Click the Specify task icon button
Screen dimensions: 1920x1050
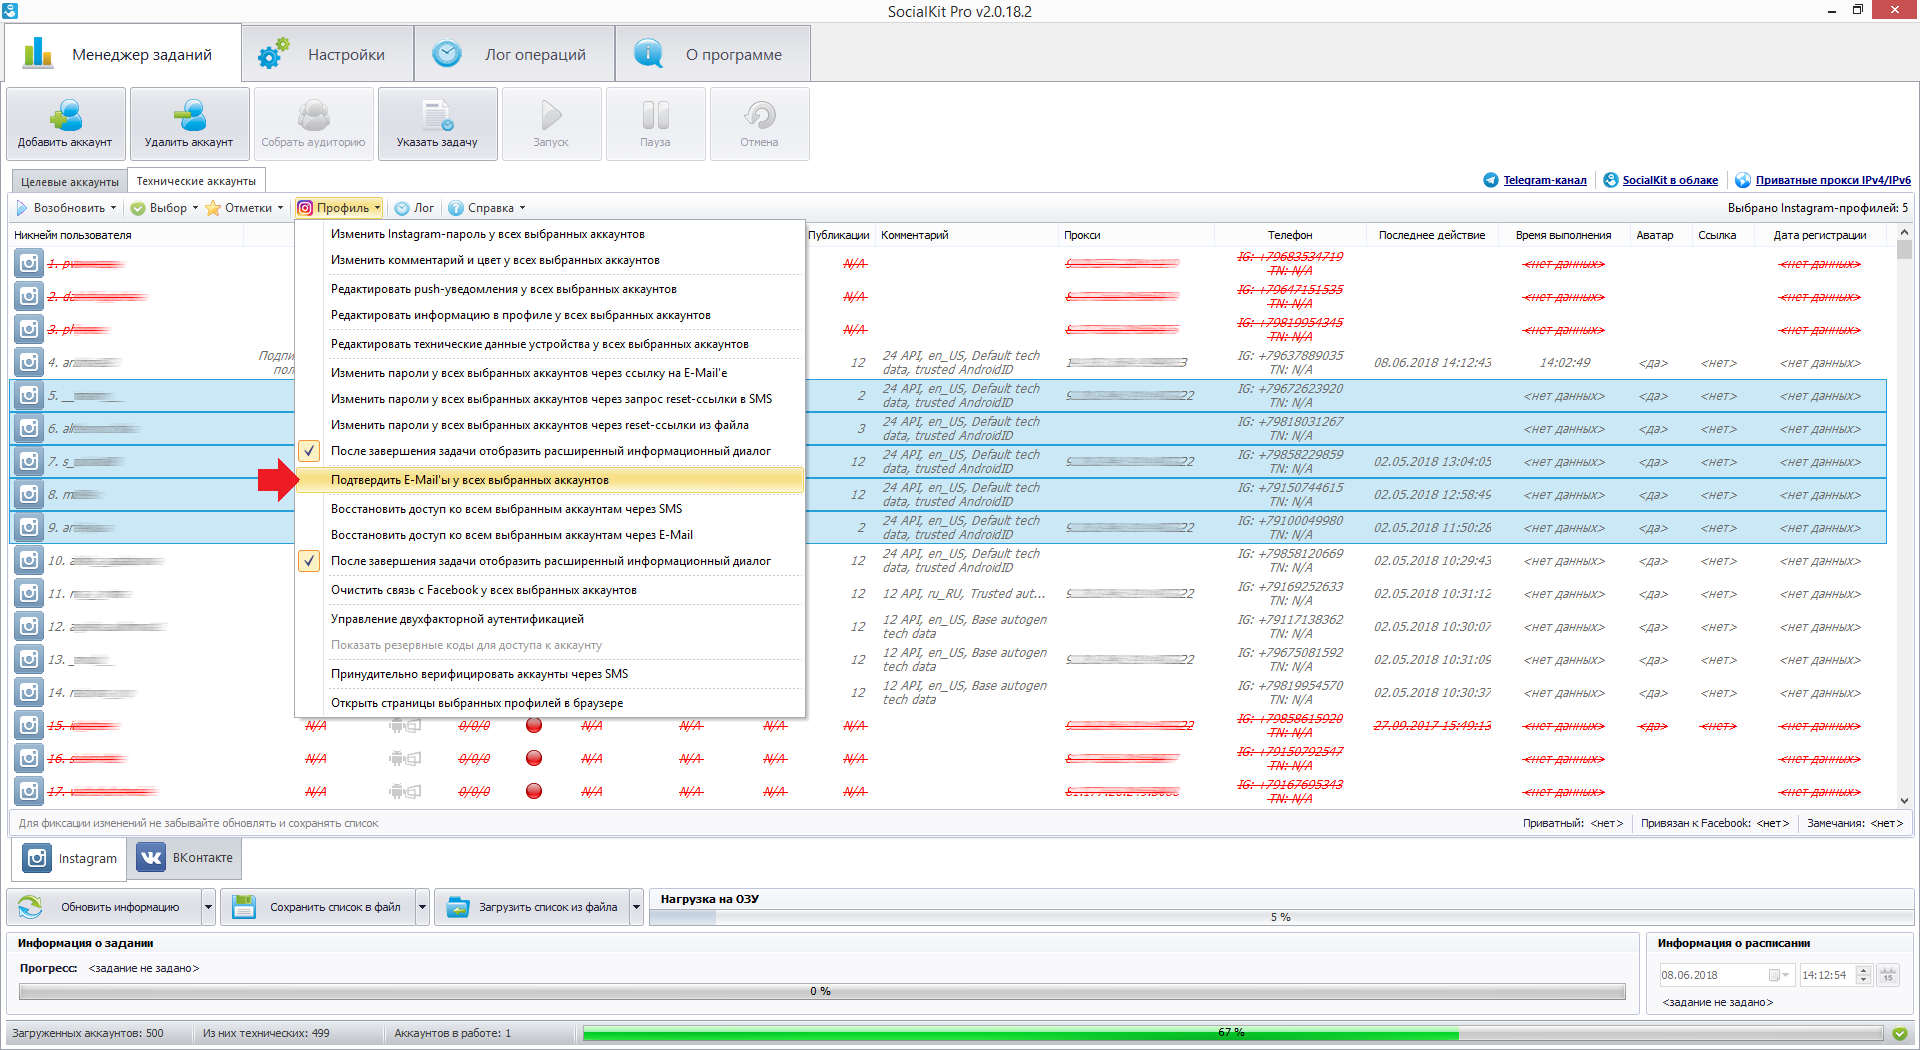[437, 124]
